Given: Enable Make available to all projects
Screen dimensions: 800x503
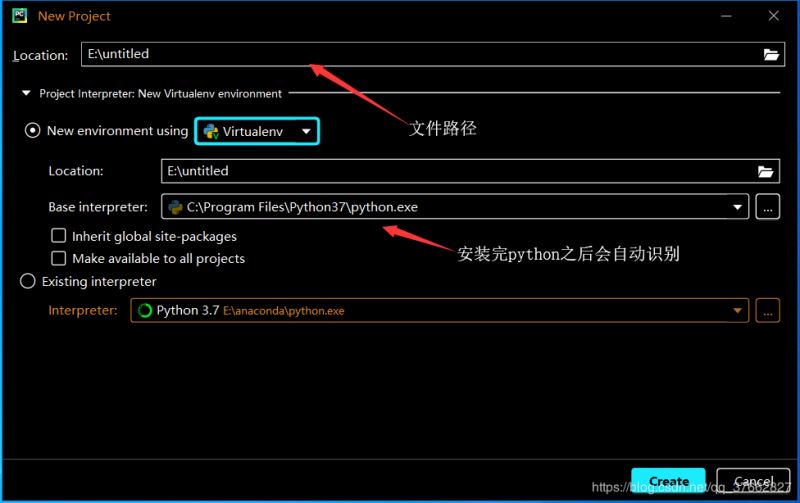Looking at the screenshot, I should click(59, 258).
